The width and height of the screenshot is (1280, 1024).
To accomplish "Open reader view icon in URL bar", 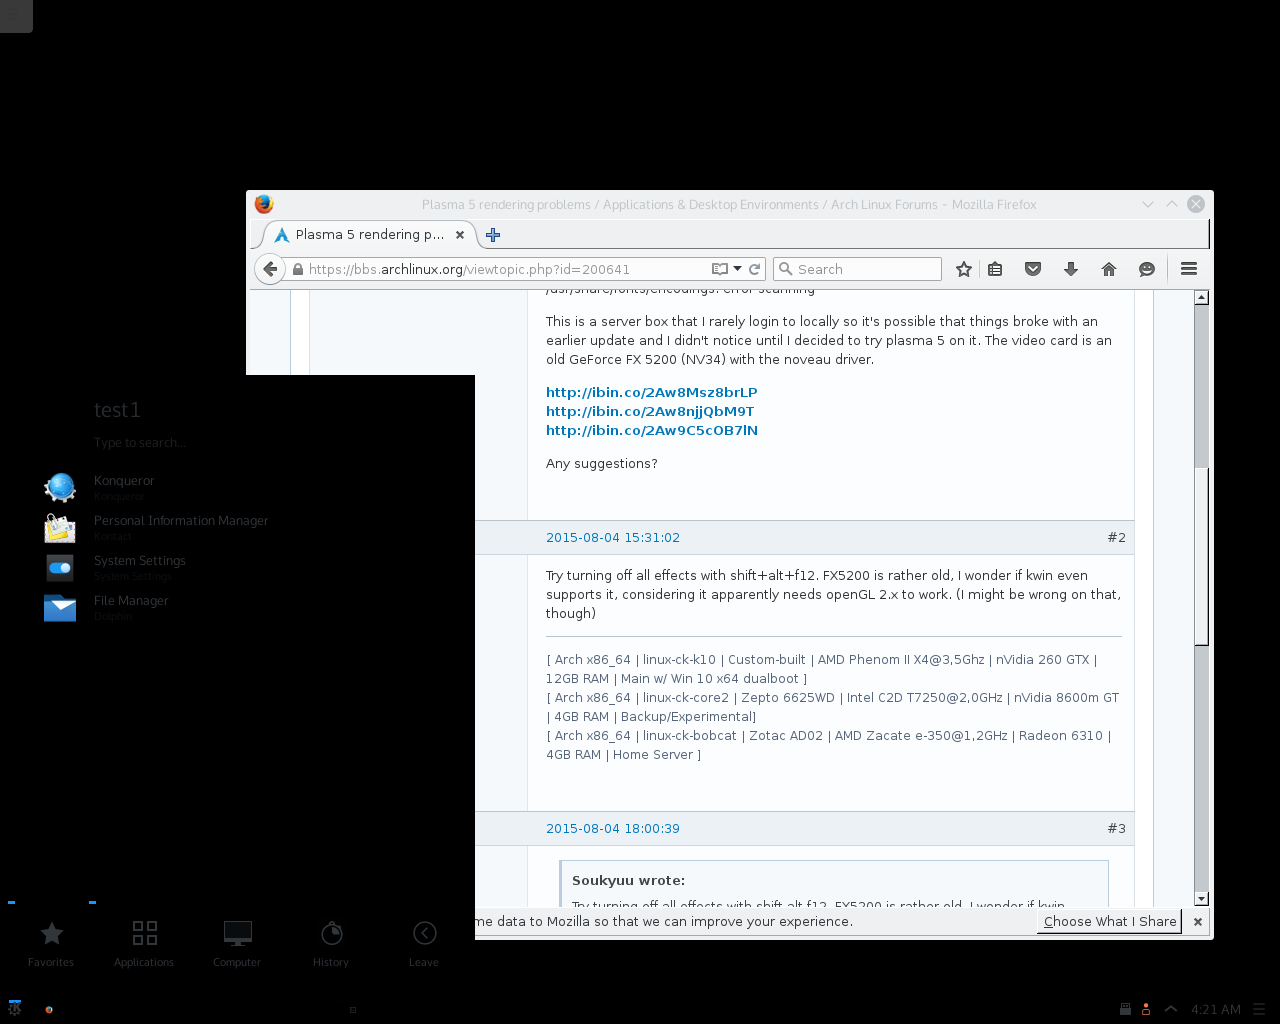I will 720,269.
